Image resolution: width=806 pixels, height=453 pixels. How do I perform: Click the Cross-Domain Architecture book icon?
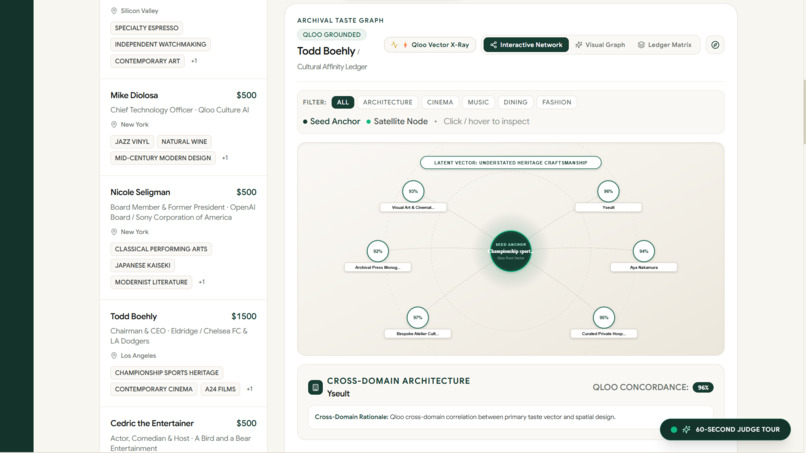tap(315, 387)
